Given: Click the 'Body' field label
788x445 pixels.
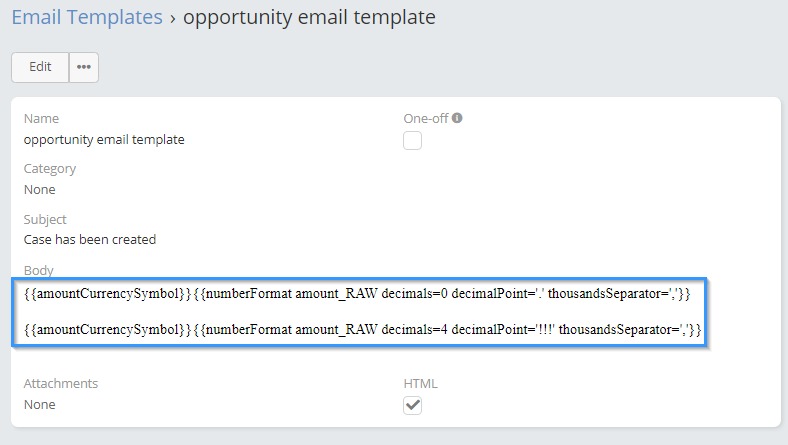Looking at the screenshot, I should [x=38, y=270].
